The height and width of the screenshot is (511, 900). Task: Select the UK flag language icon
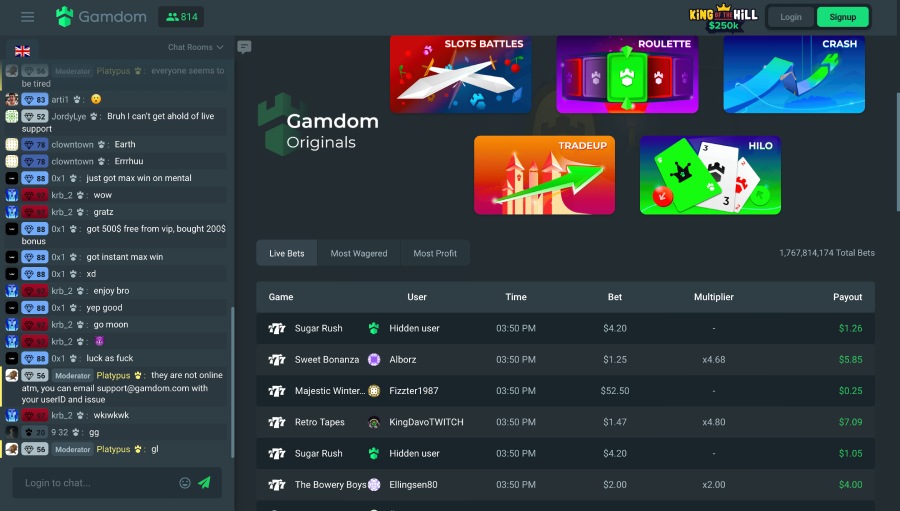[22, 51]
